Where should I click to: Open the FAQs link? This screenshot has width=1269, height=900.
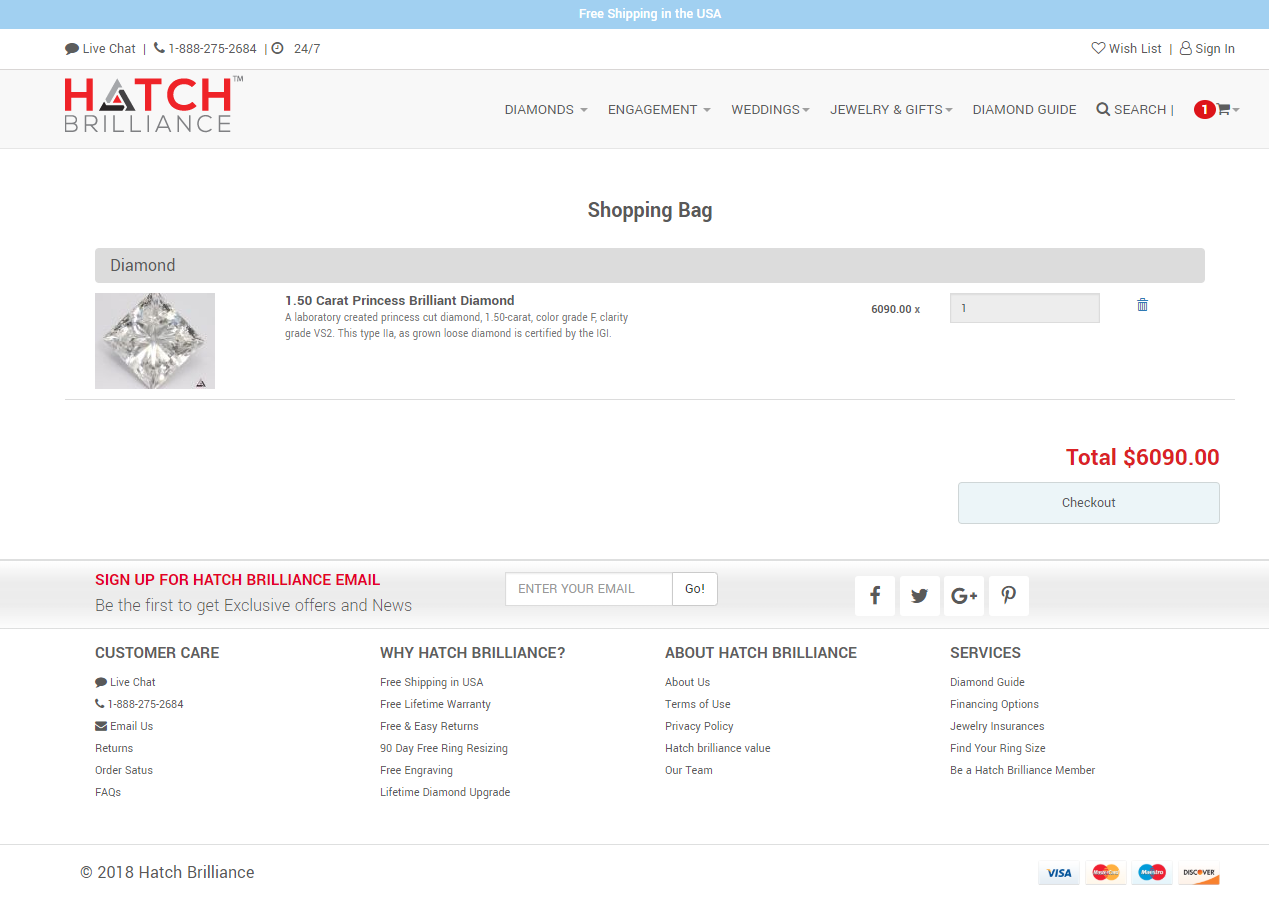[x=108, y=792]
